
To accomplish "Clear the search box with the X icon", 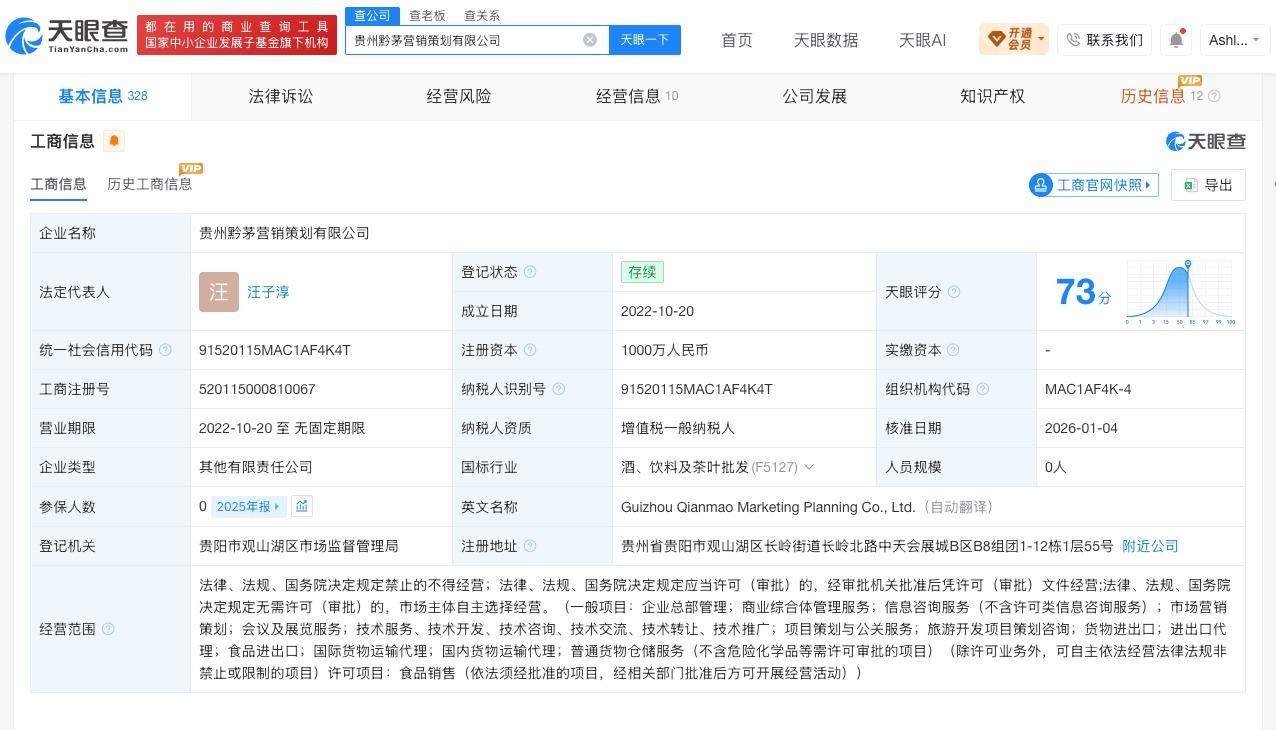I will (x=590, y=40).
